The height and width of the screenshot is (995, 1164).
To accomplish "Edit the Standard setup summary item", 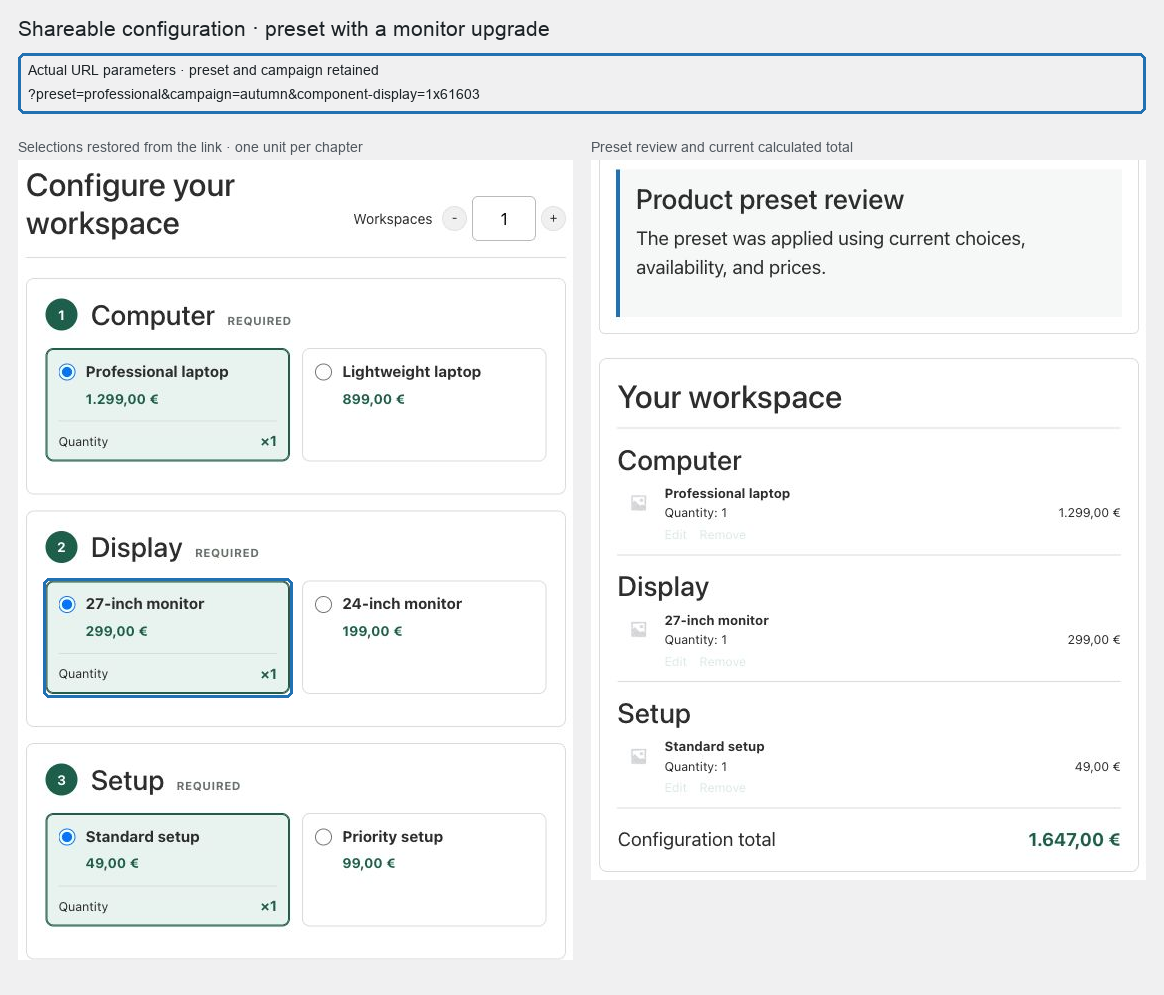I will tap(676, 788).
